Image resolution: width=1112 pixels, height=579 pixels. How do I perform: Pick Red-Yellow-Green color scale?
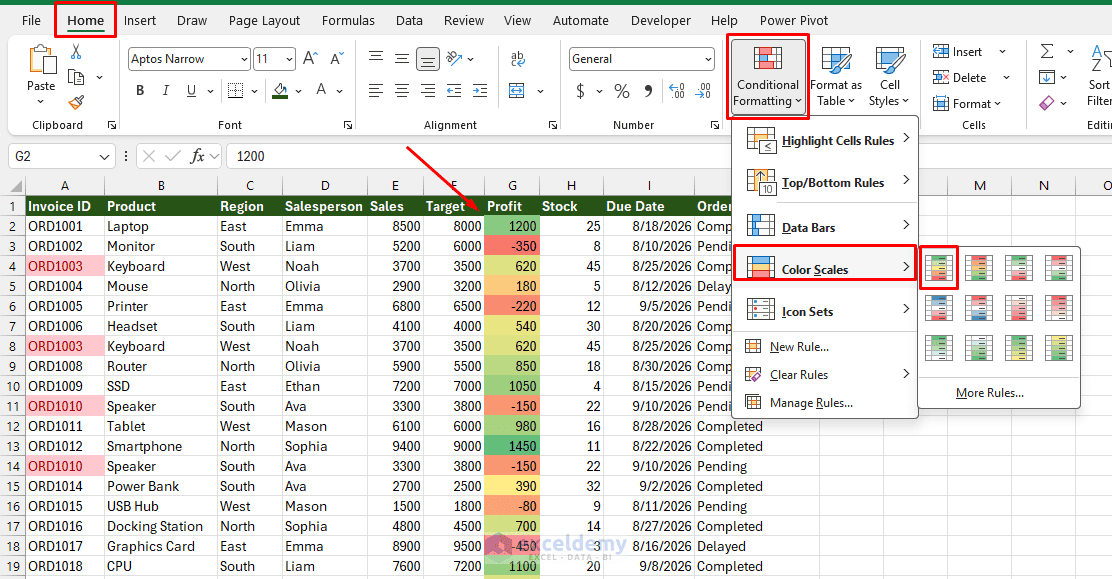(x=978, y=268)
